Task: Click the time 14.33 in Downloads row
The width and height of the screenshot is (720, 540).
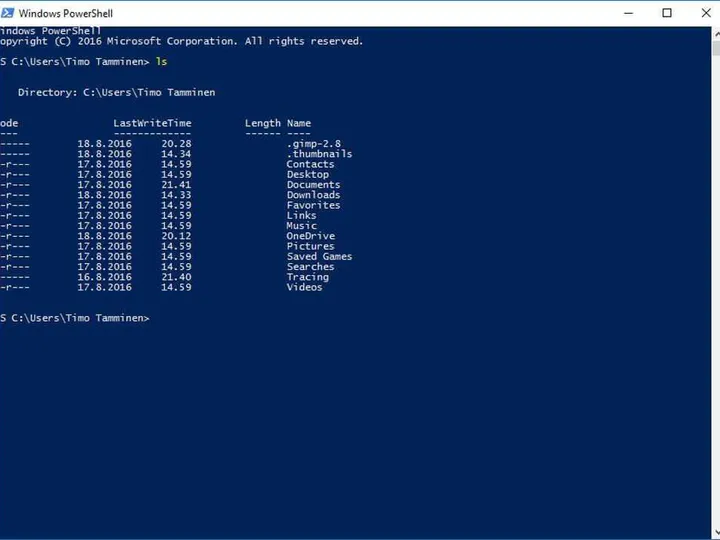Action: [176, 195]
